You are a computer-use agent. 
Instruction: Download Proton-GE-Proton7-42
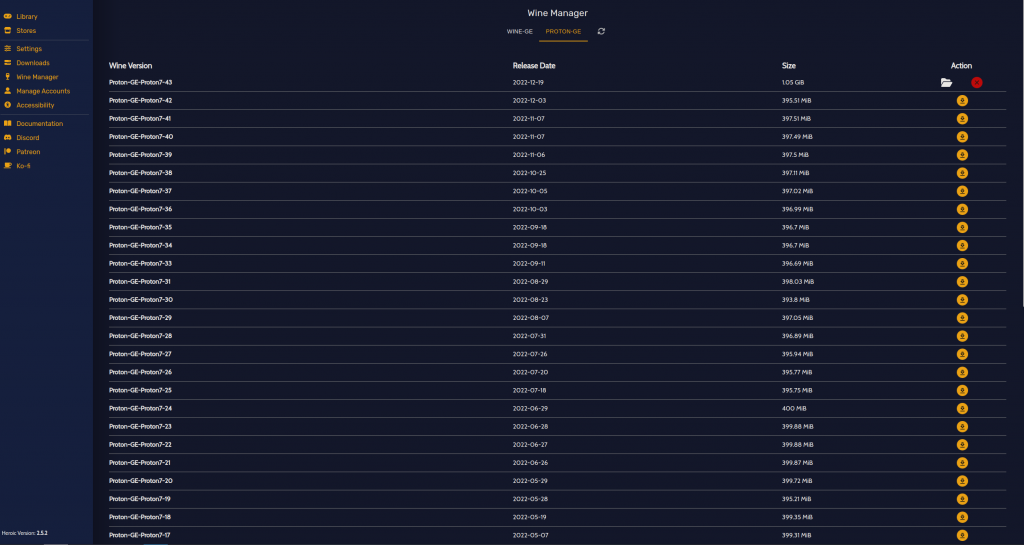[x=962, y=101]
